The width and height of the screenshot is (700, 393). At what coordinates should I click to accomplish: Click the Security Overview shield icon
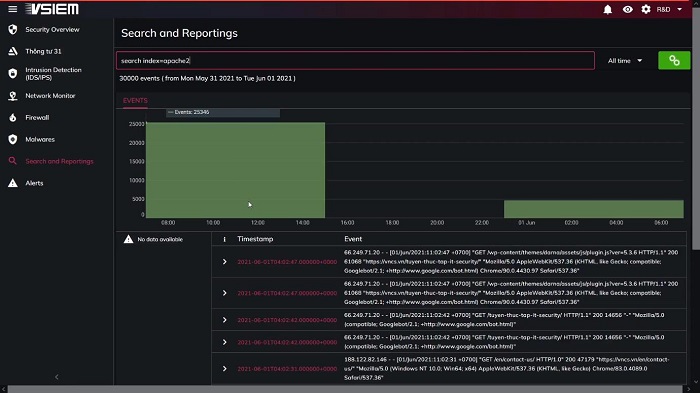(x=12, y=29)
